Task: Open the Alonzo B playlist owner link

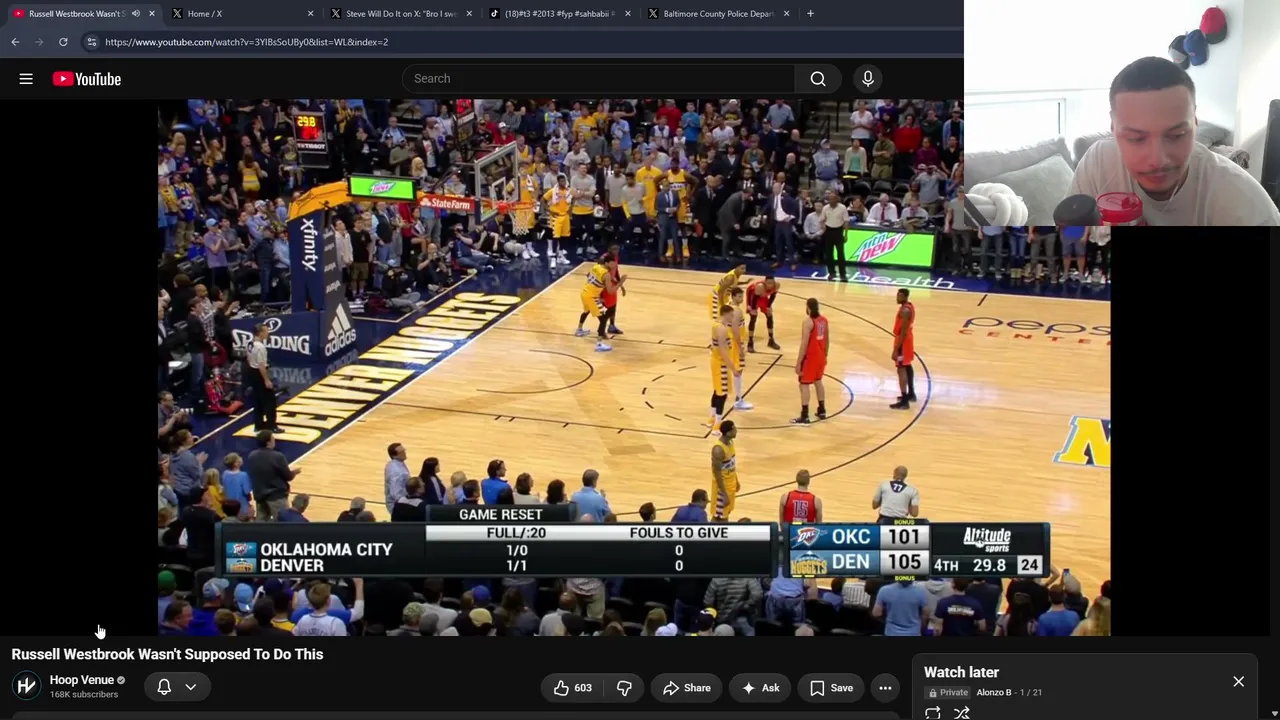Action: tap(994, 692)
